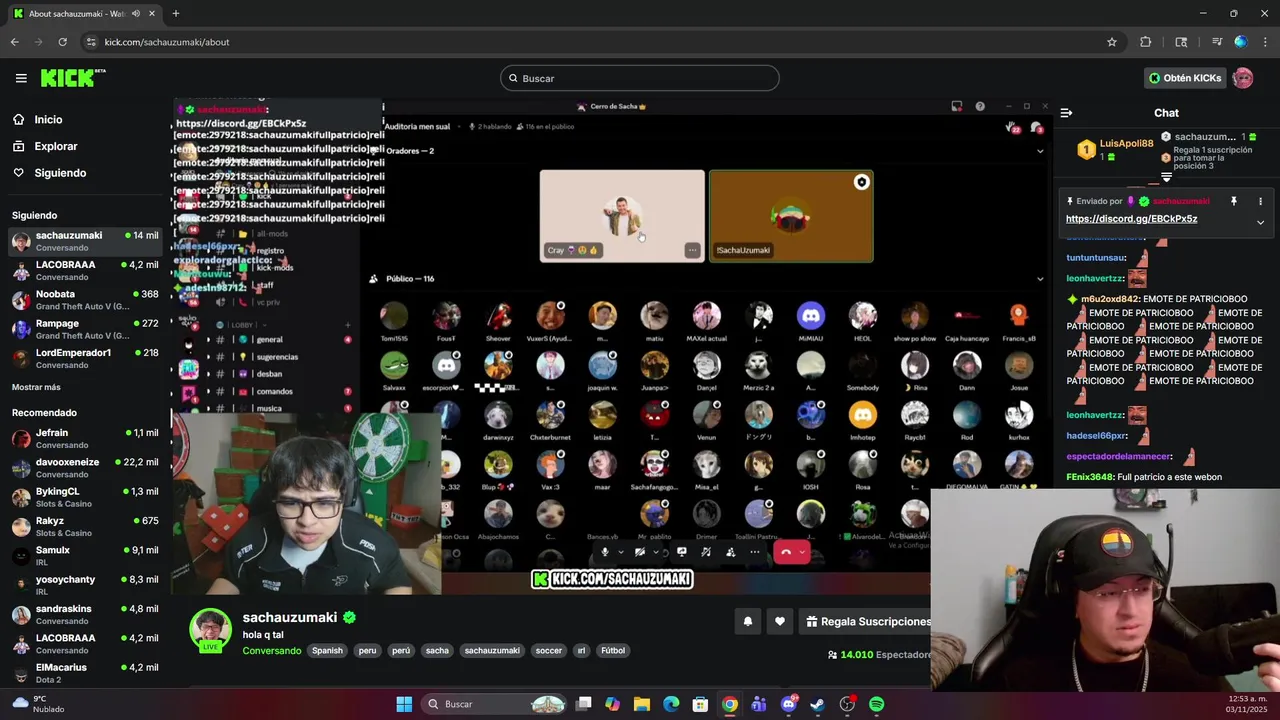Open Windows Start menu
This screenshot has width=1280, height=720.
(404, 704)
